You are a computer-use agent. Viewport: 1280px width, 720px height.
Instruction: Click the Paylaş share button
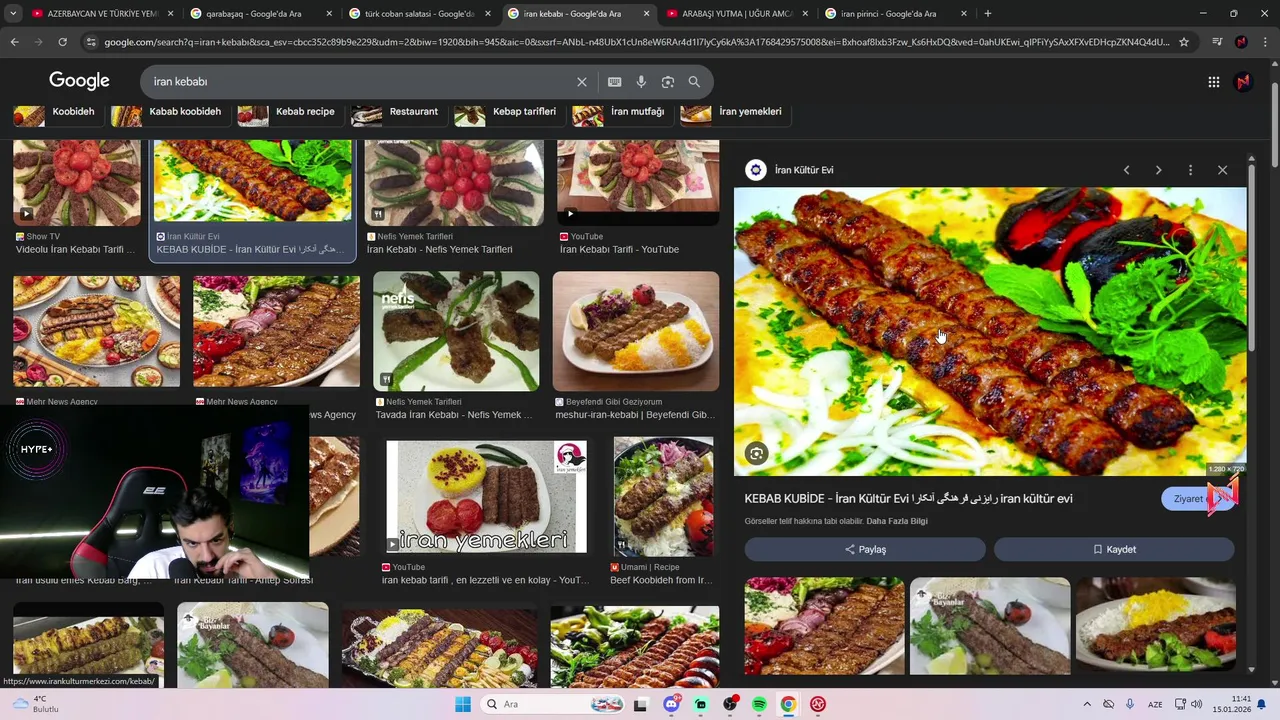865,549
